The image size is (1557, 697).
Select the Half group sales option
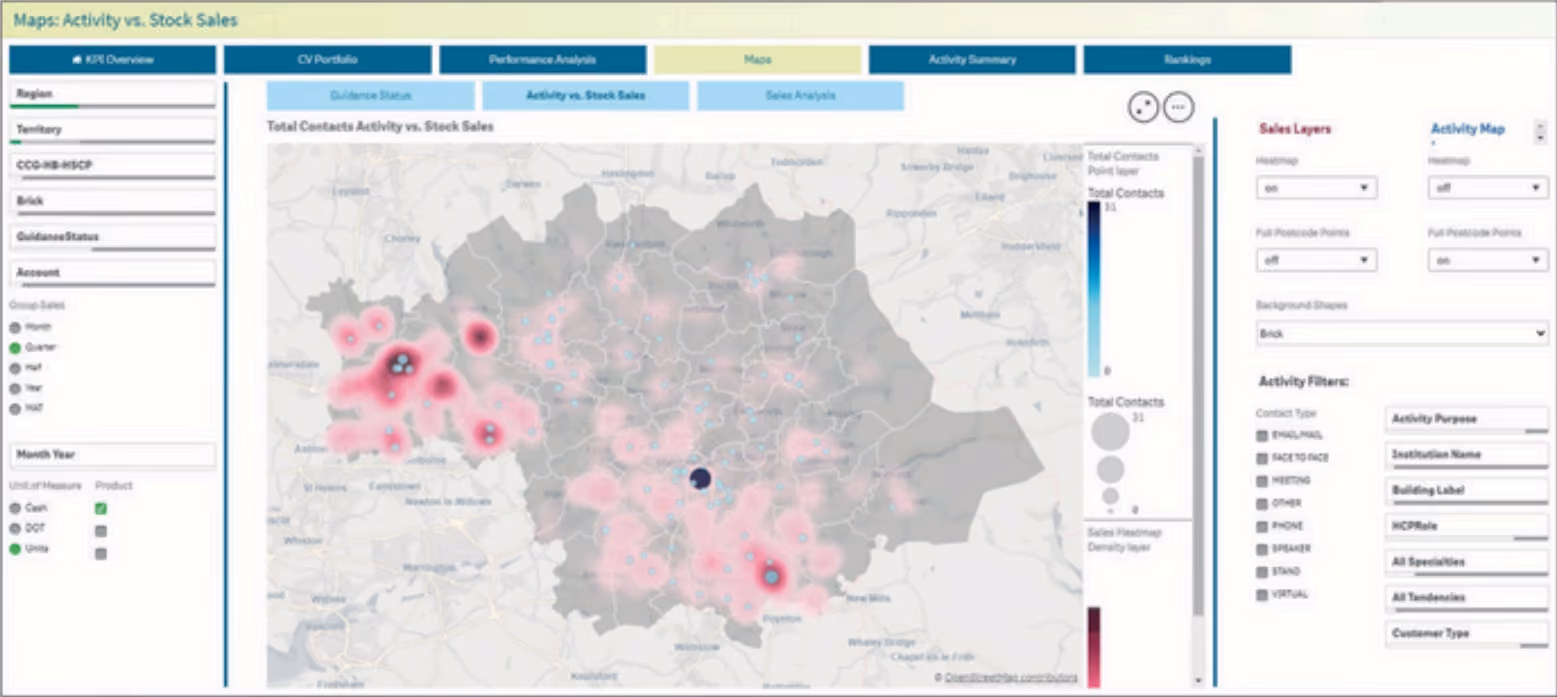click(x=15, y=367)
